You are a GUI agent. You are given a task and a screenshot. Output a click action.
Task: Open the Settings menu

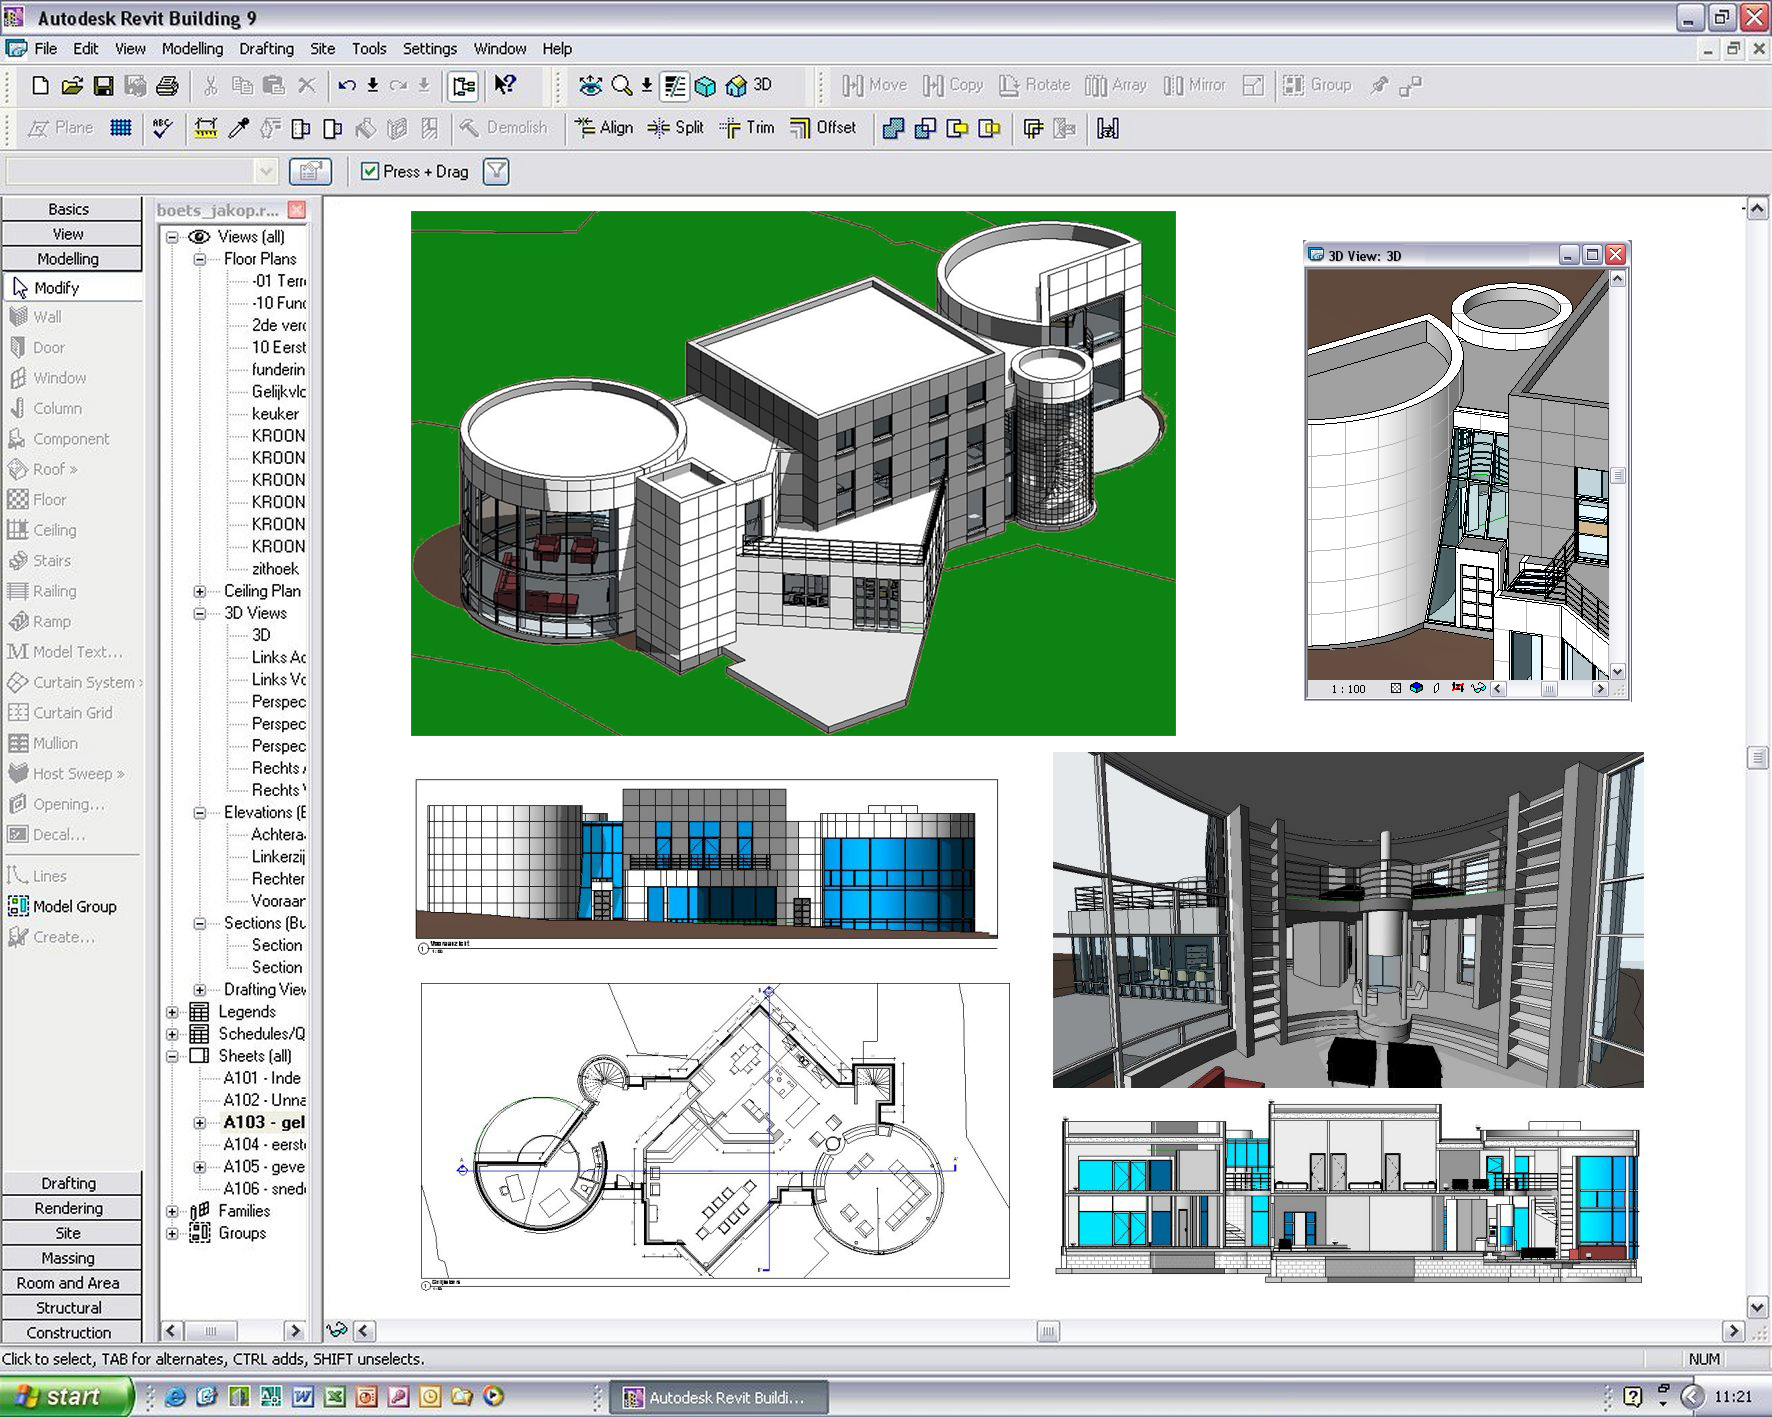[x=430, y=49]
